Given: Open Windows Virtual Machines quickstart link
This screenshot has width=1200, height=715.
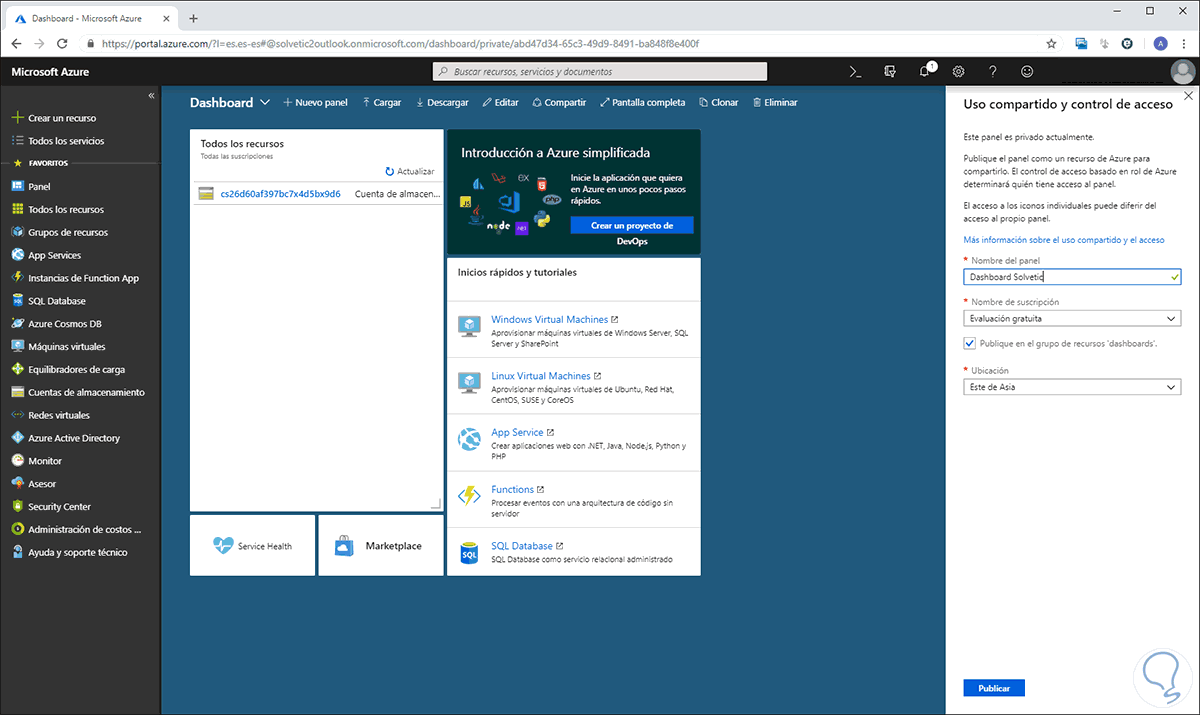Looking at the screenshot, I should coord(549,320).
